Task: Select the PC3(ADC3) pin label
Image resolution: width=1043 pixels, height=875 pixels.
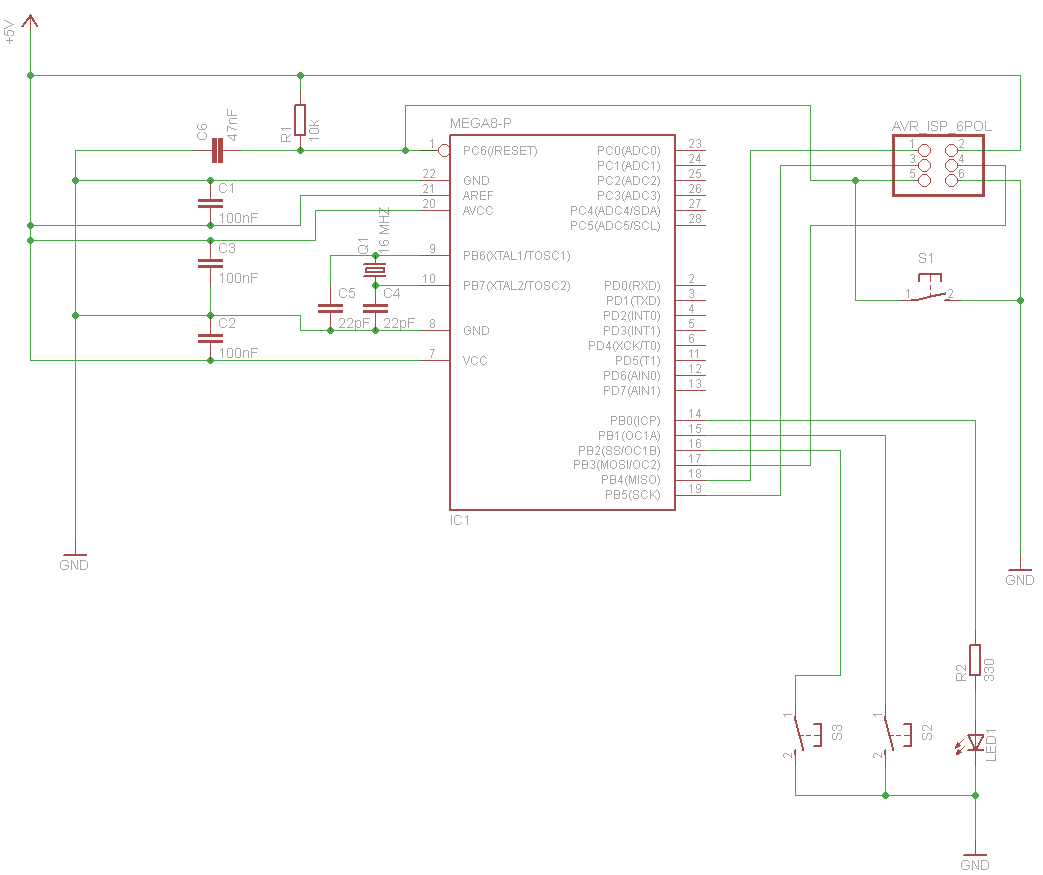Action: pos(629,196)
